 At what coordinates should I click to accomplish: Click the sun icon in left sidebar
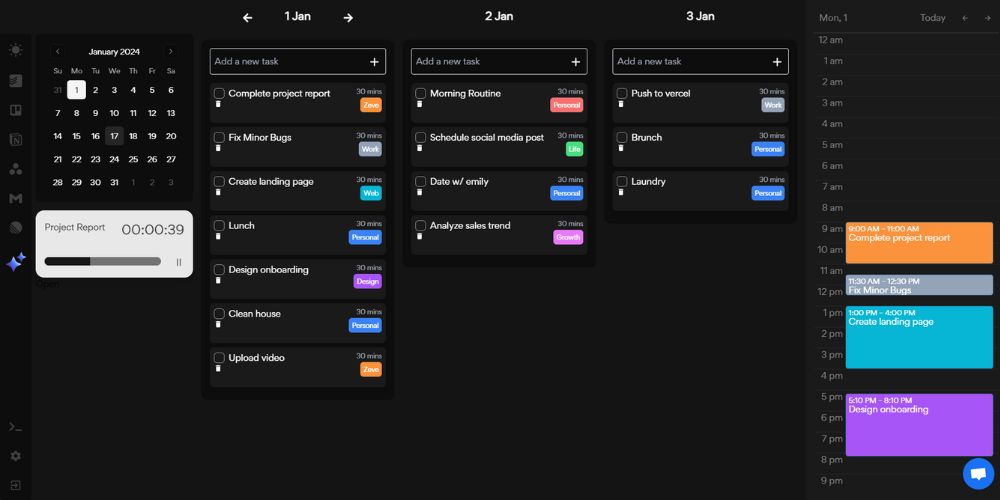[15, 50]
